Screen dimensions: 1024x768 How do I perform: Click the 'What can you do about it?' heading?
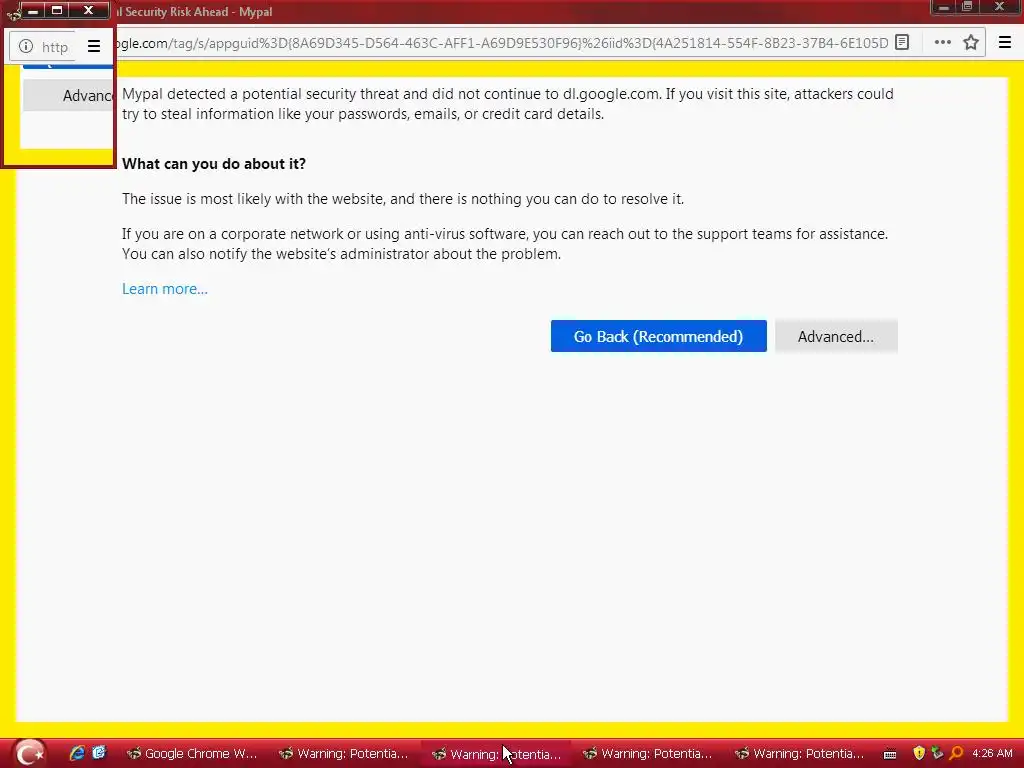[x=214, y=164]
